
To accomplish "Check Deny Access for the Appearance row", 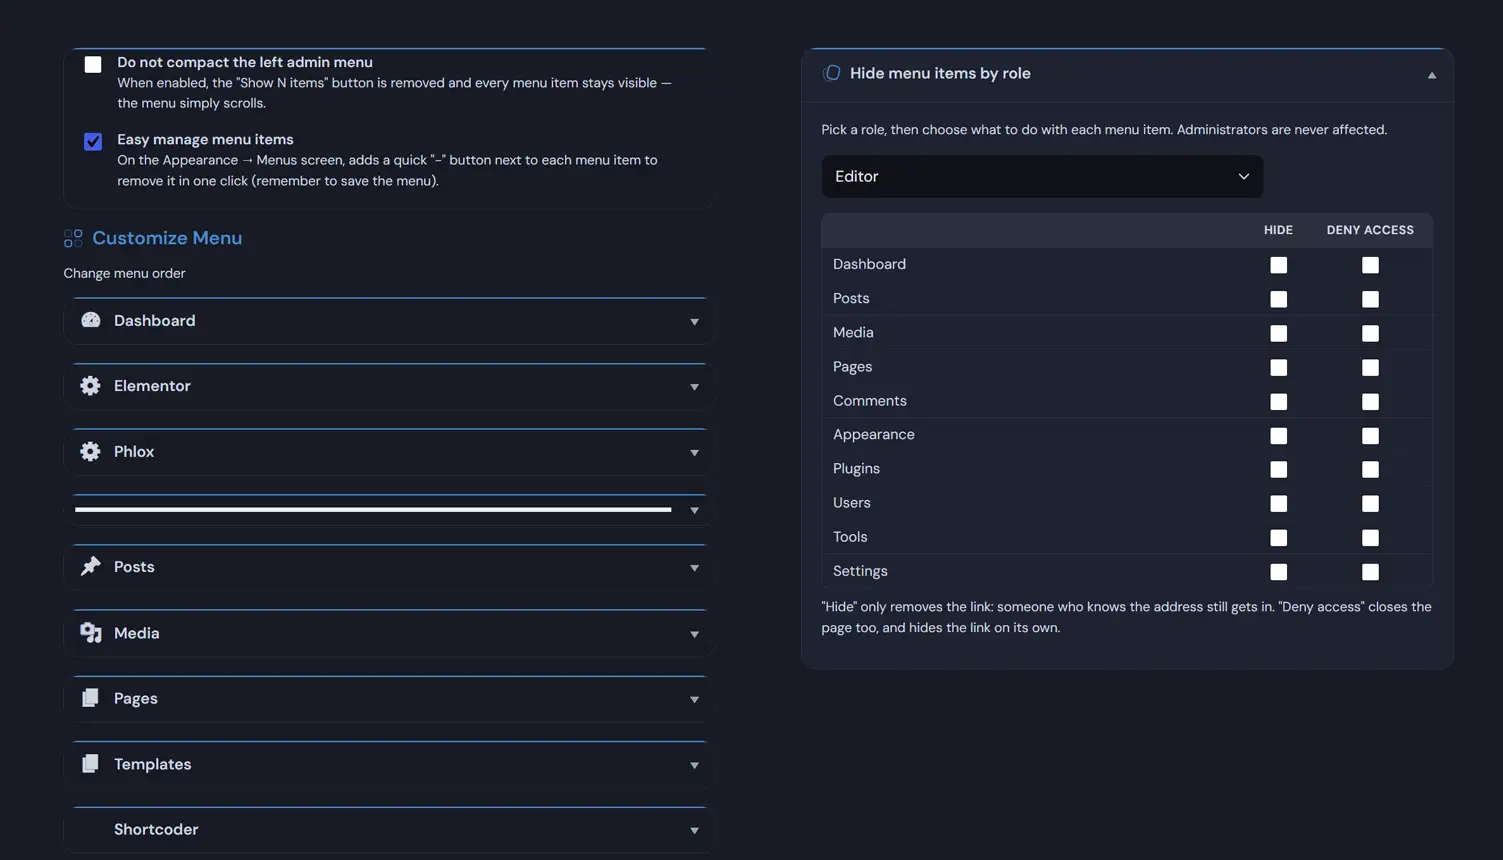I will 1370,435.
